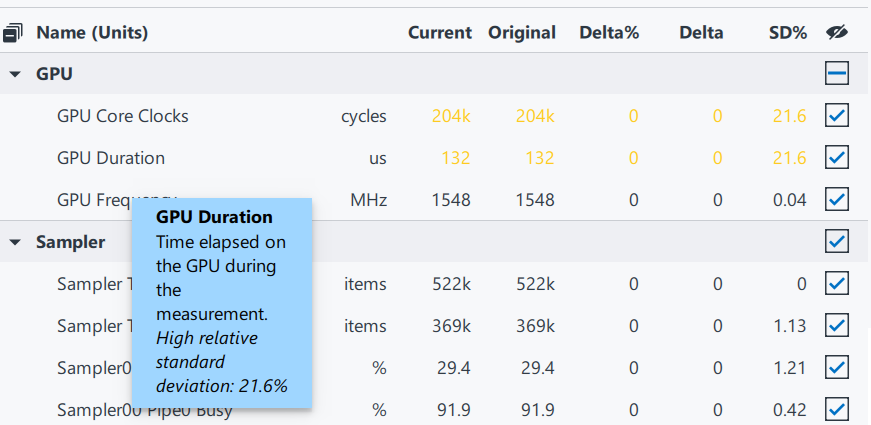Sort by the SD% column header
This screenshot has width=871, height=425.
787,33
